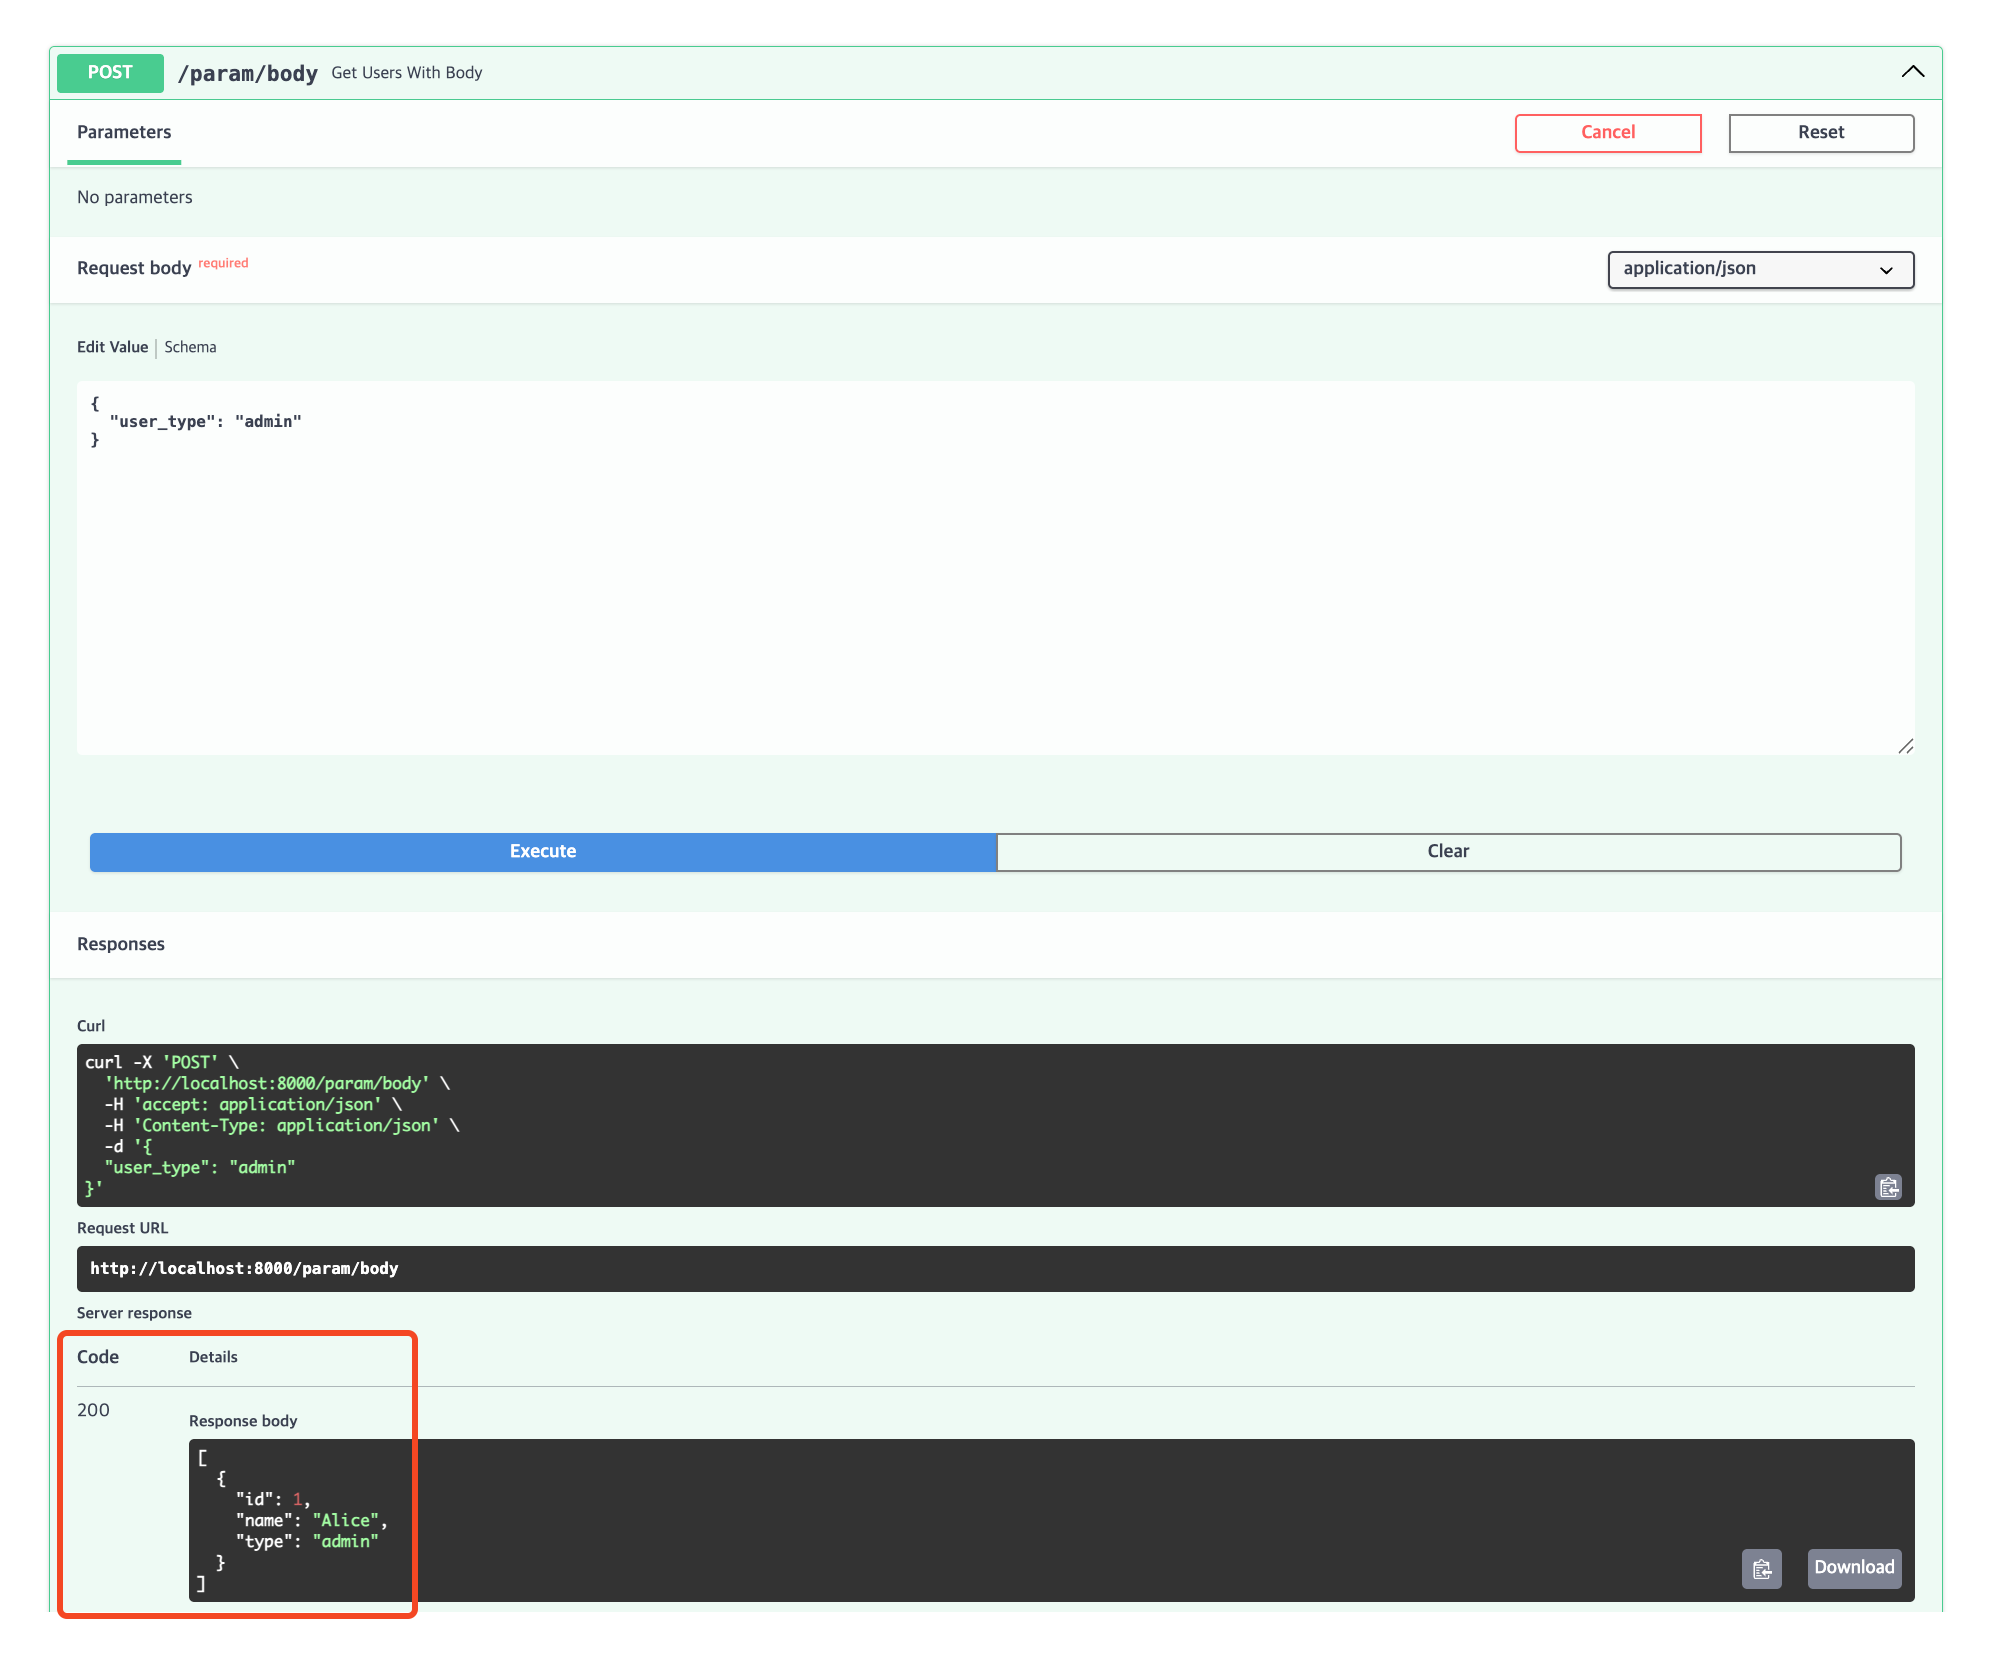Viewport: 1992px width, 1656px height.
Task: Click the curl command code block
Action: point(994,1124)
